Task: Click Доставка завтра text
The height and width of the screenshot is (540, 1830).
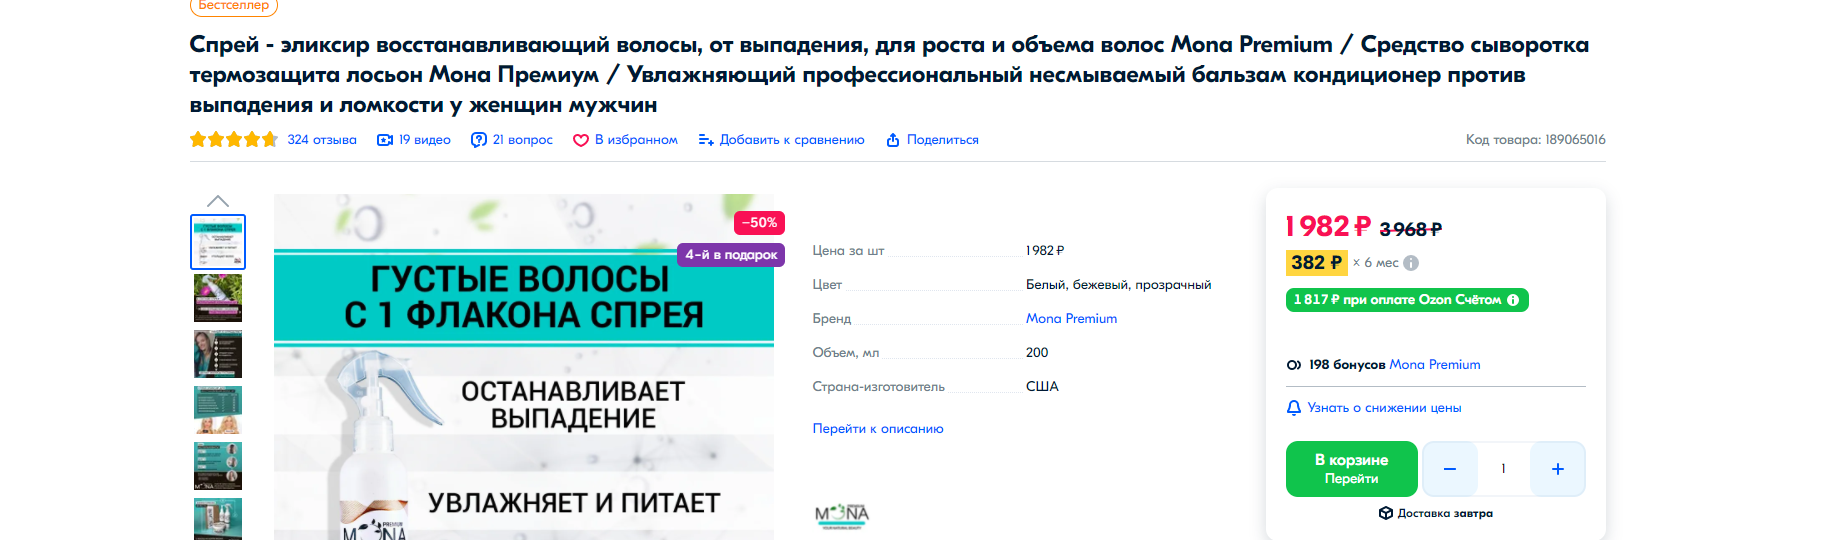Action: [1445, 513]
